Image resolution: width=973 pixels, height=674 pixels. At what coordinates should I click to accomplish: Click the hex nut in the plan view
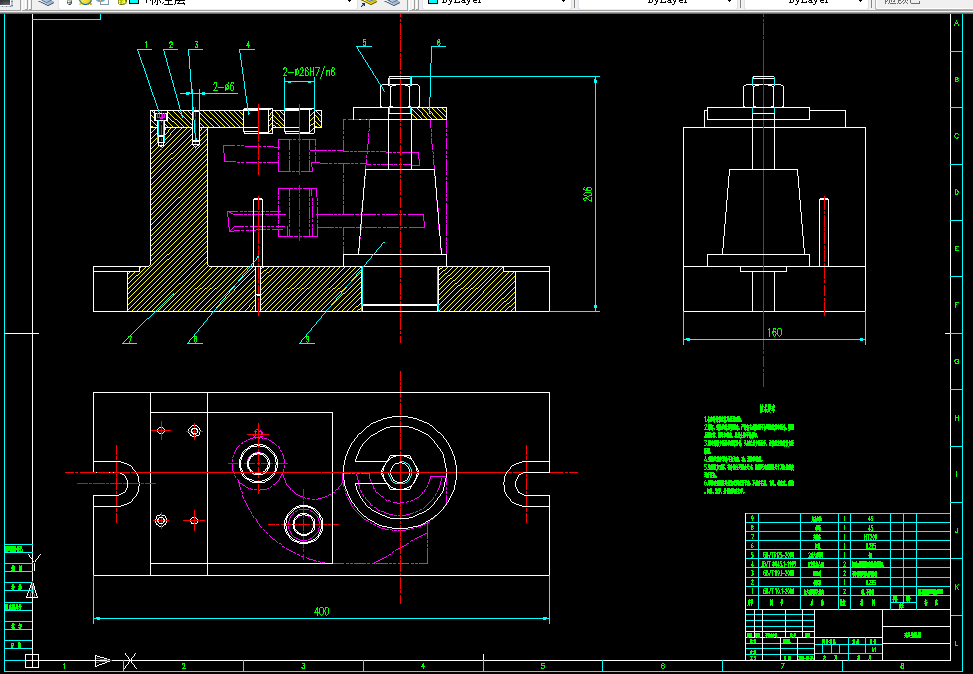point(400,473)
